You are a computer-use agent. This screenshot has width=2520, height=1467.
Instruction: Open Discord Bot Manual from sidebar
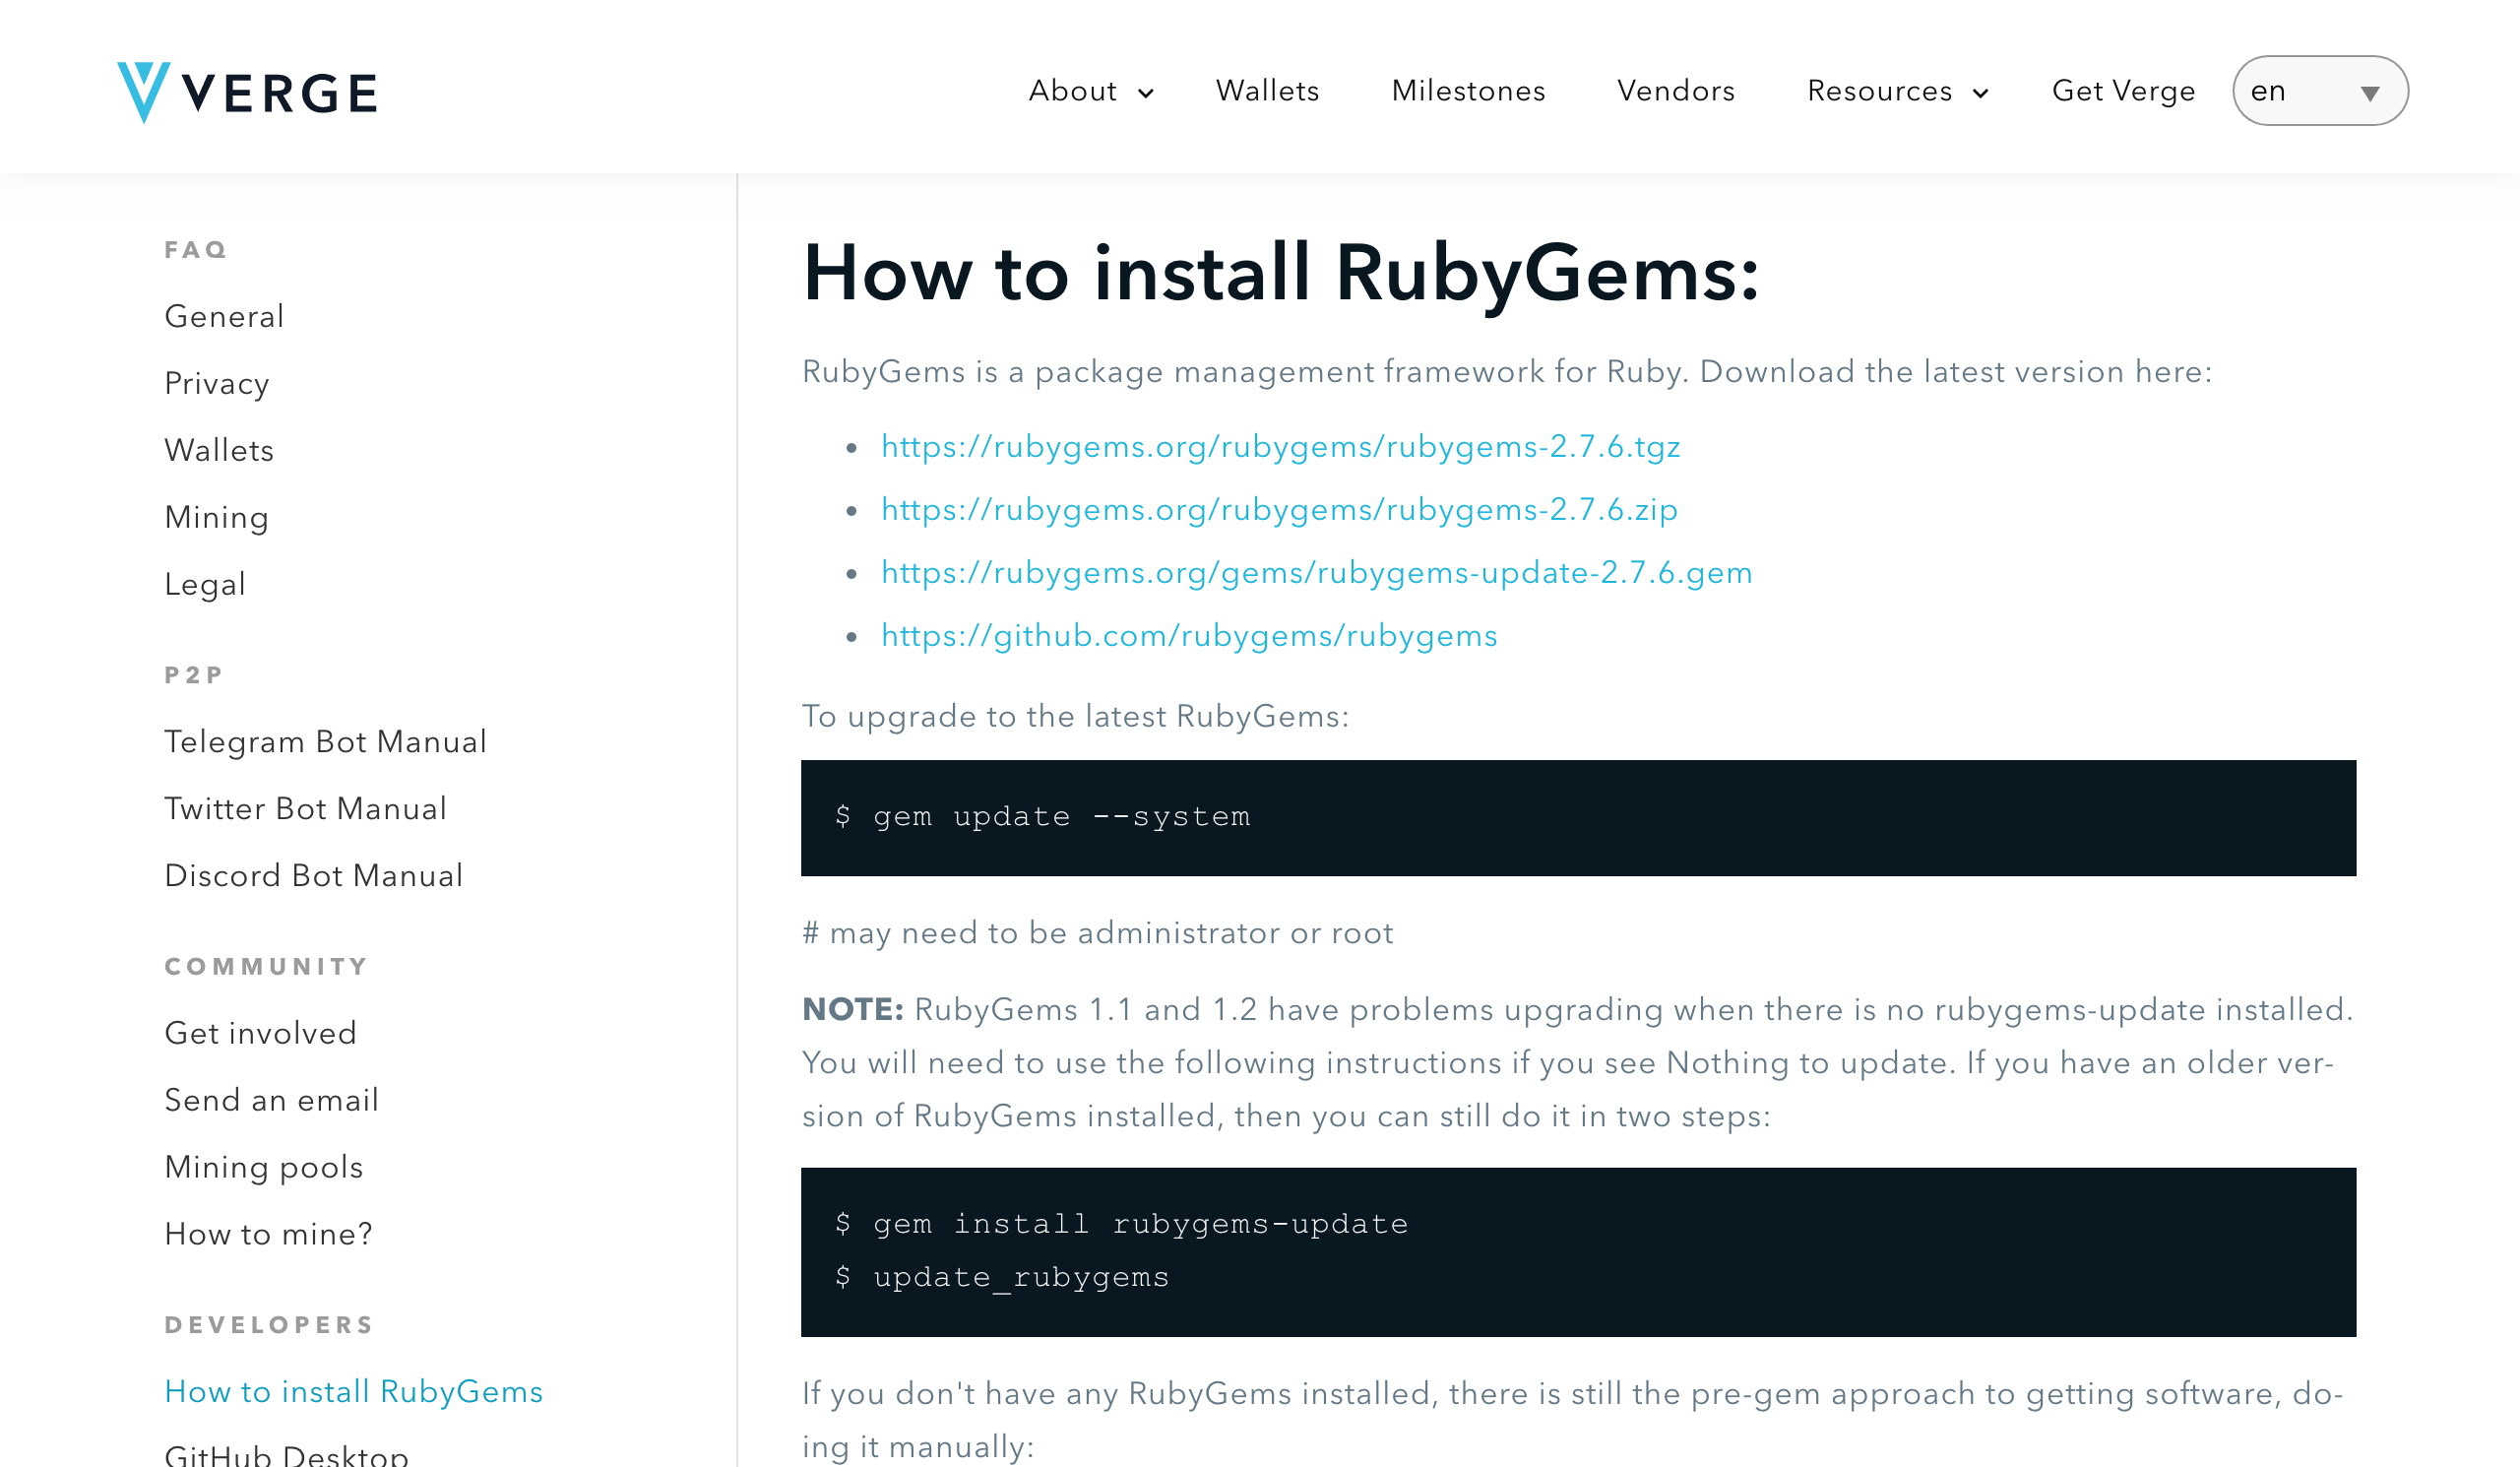click(x=313, y=875)
